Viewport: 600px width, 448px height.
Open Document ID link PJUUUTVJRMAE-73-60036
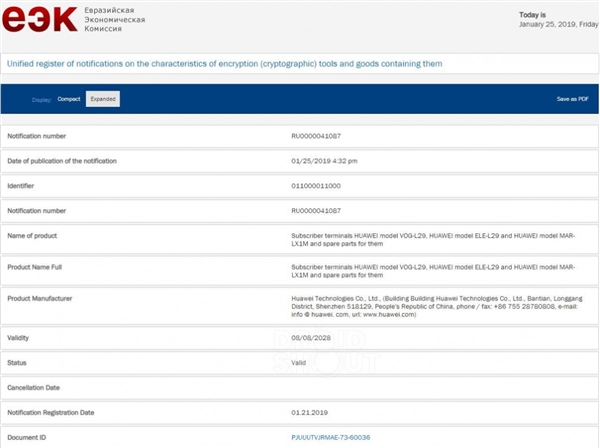[x=331, y=437]
